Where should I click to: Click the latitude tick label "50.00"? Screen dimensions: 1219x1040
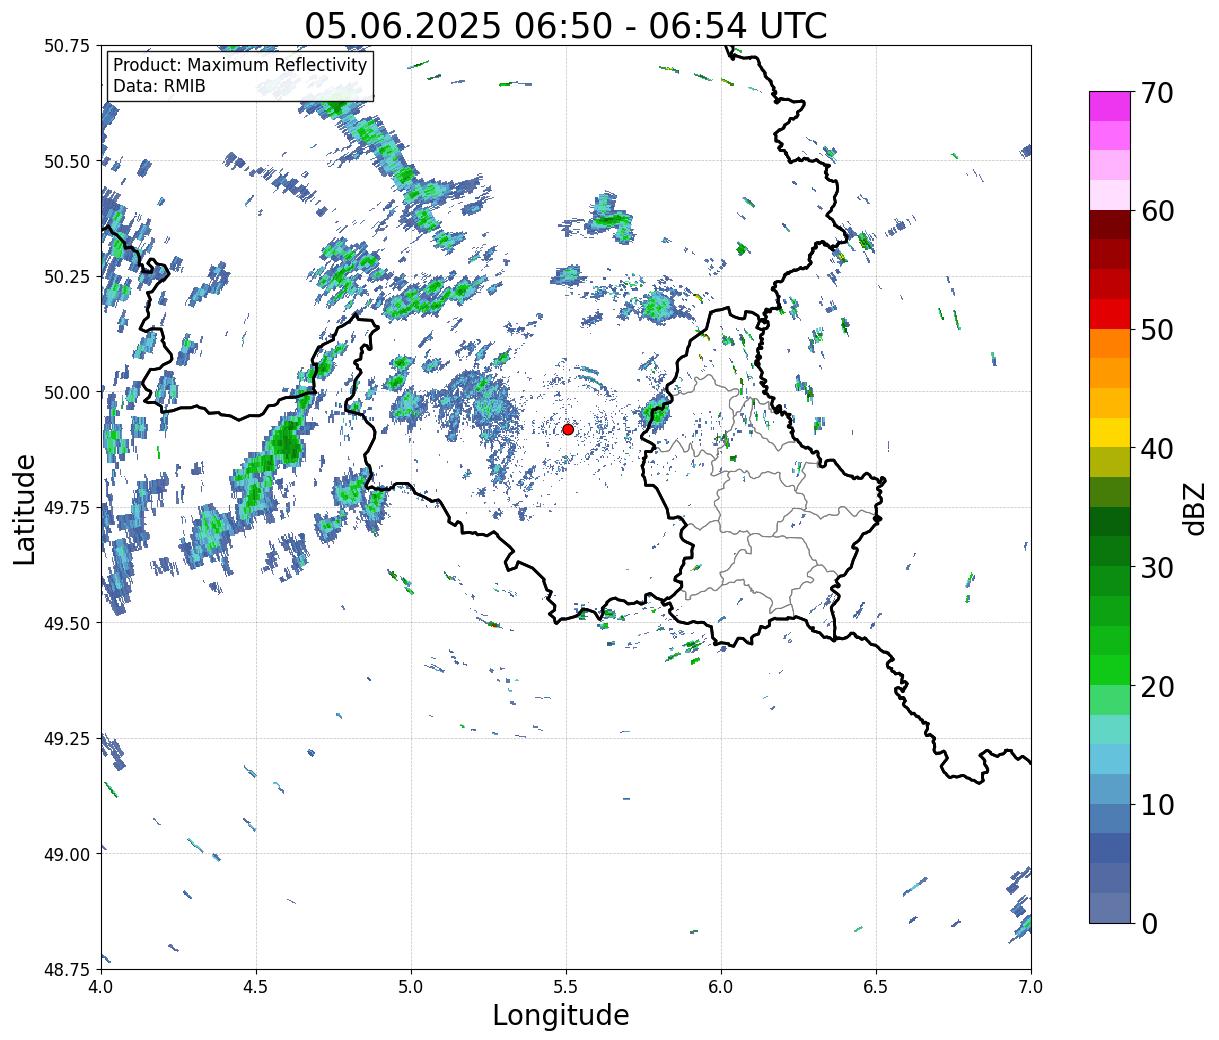coord(67,392)
